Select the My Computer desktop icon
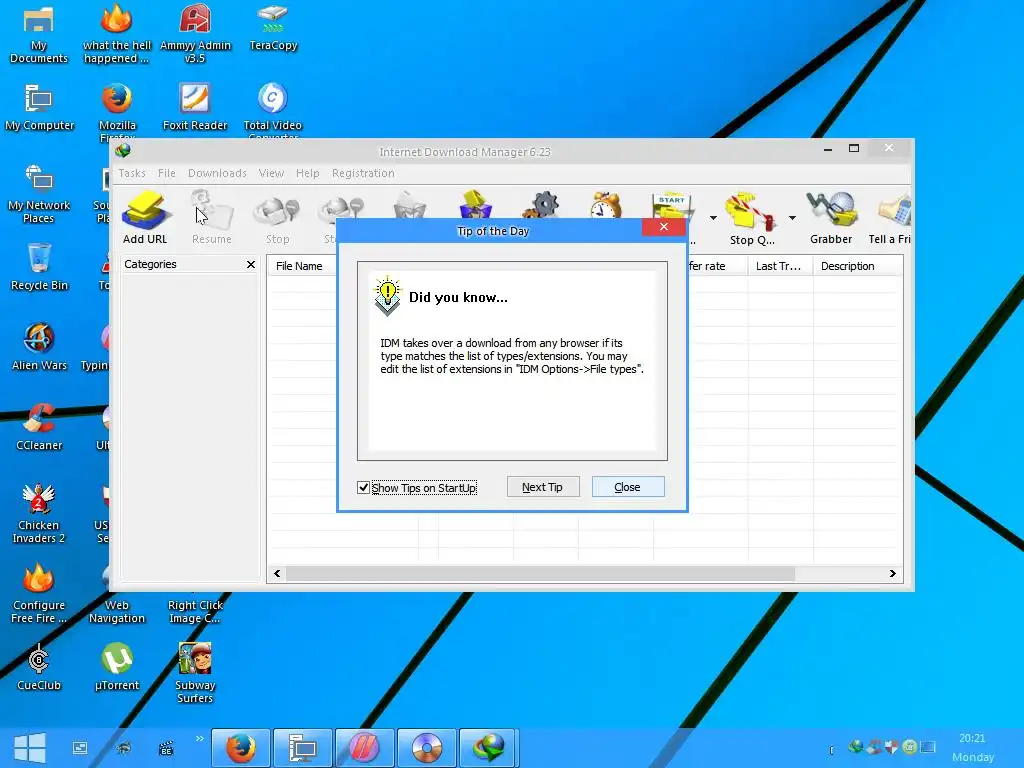The width and height of the screenshot is (1024, 768). pos(39,108)
